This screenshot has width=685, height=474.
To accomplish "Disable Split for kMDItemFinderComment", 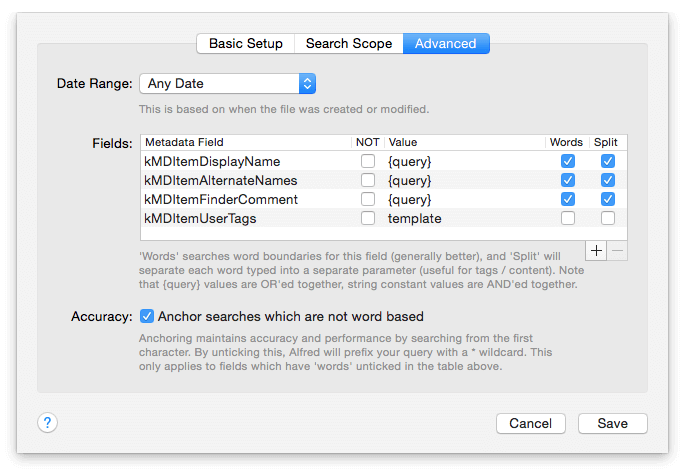I will [607, 199].
